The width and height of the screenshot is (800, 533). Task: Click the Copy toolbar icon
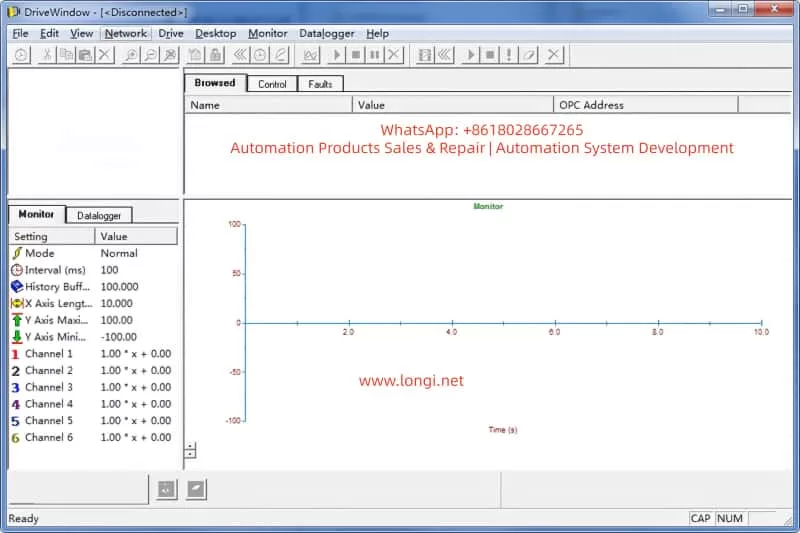tap(66, 55)
